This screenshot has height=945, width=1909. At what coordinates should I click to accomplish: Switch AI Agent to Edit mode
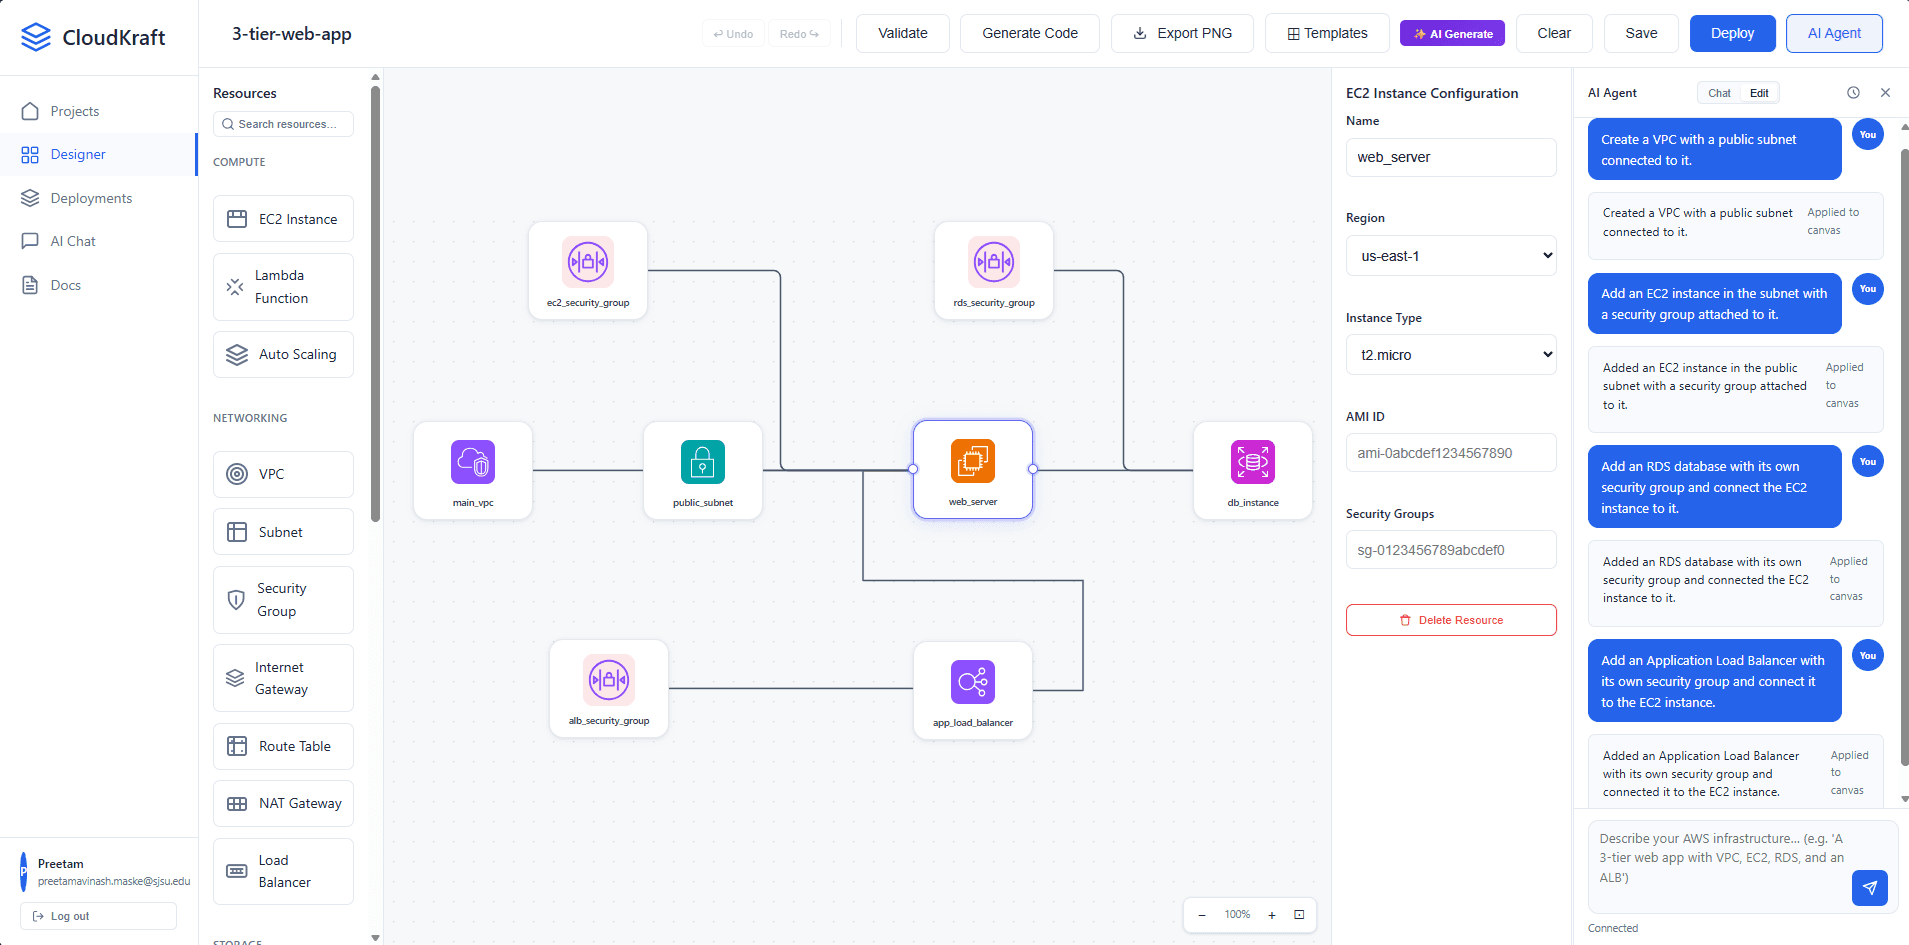pos(1759,93)
